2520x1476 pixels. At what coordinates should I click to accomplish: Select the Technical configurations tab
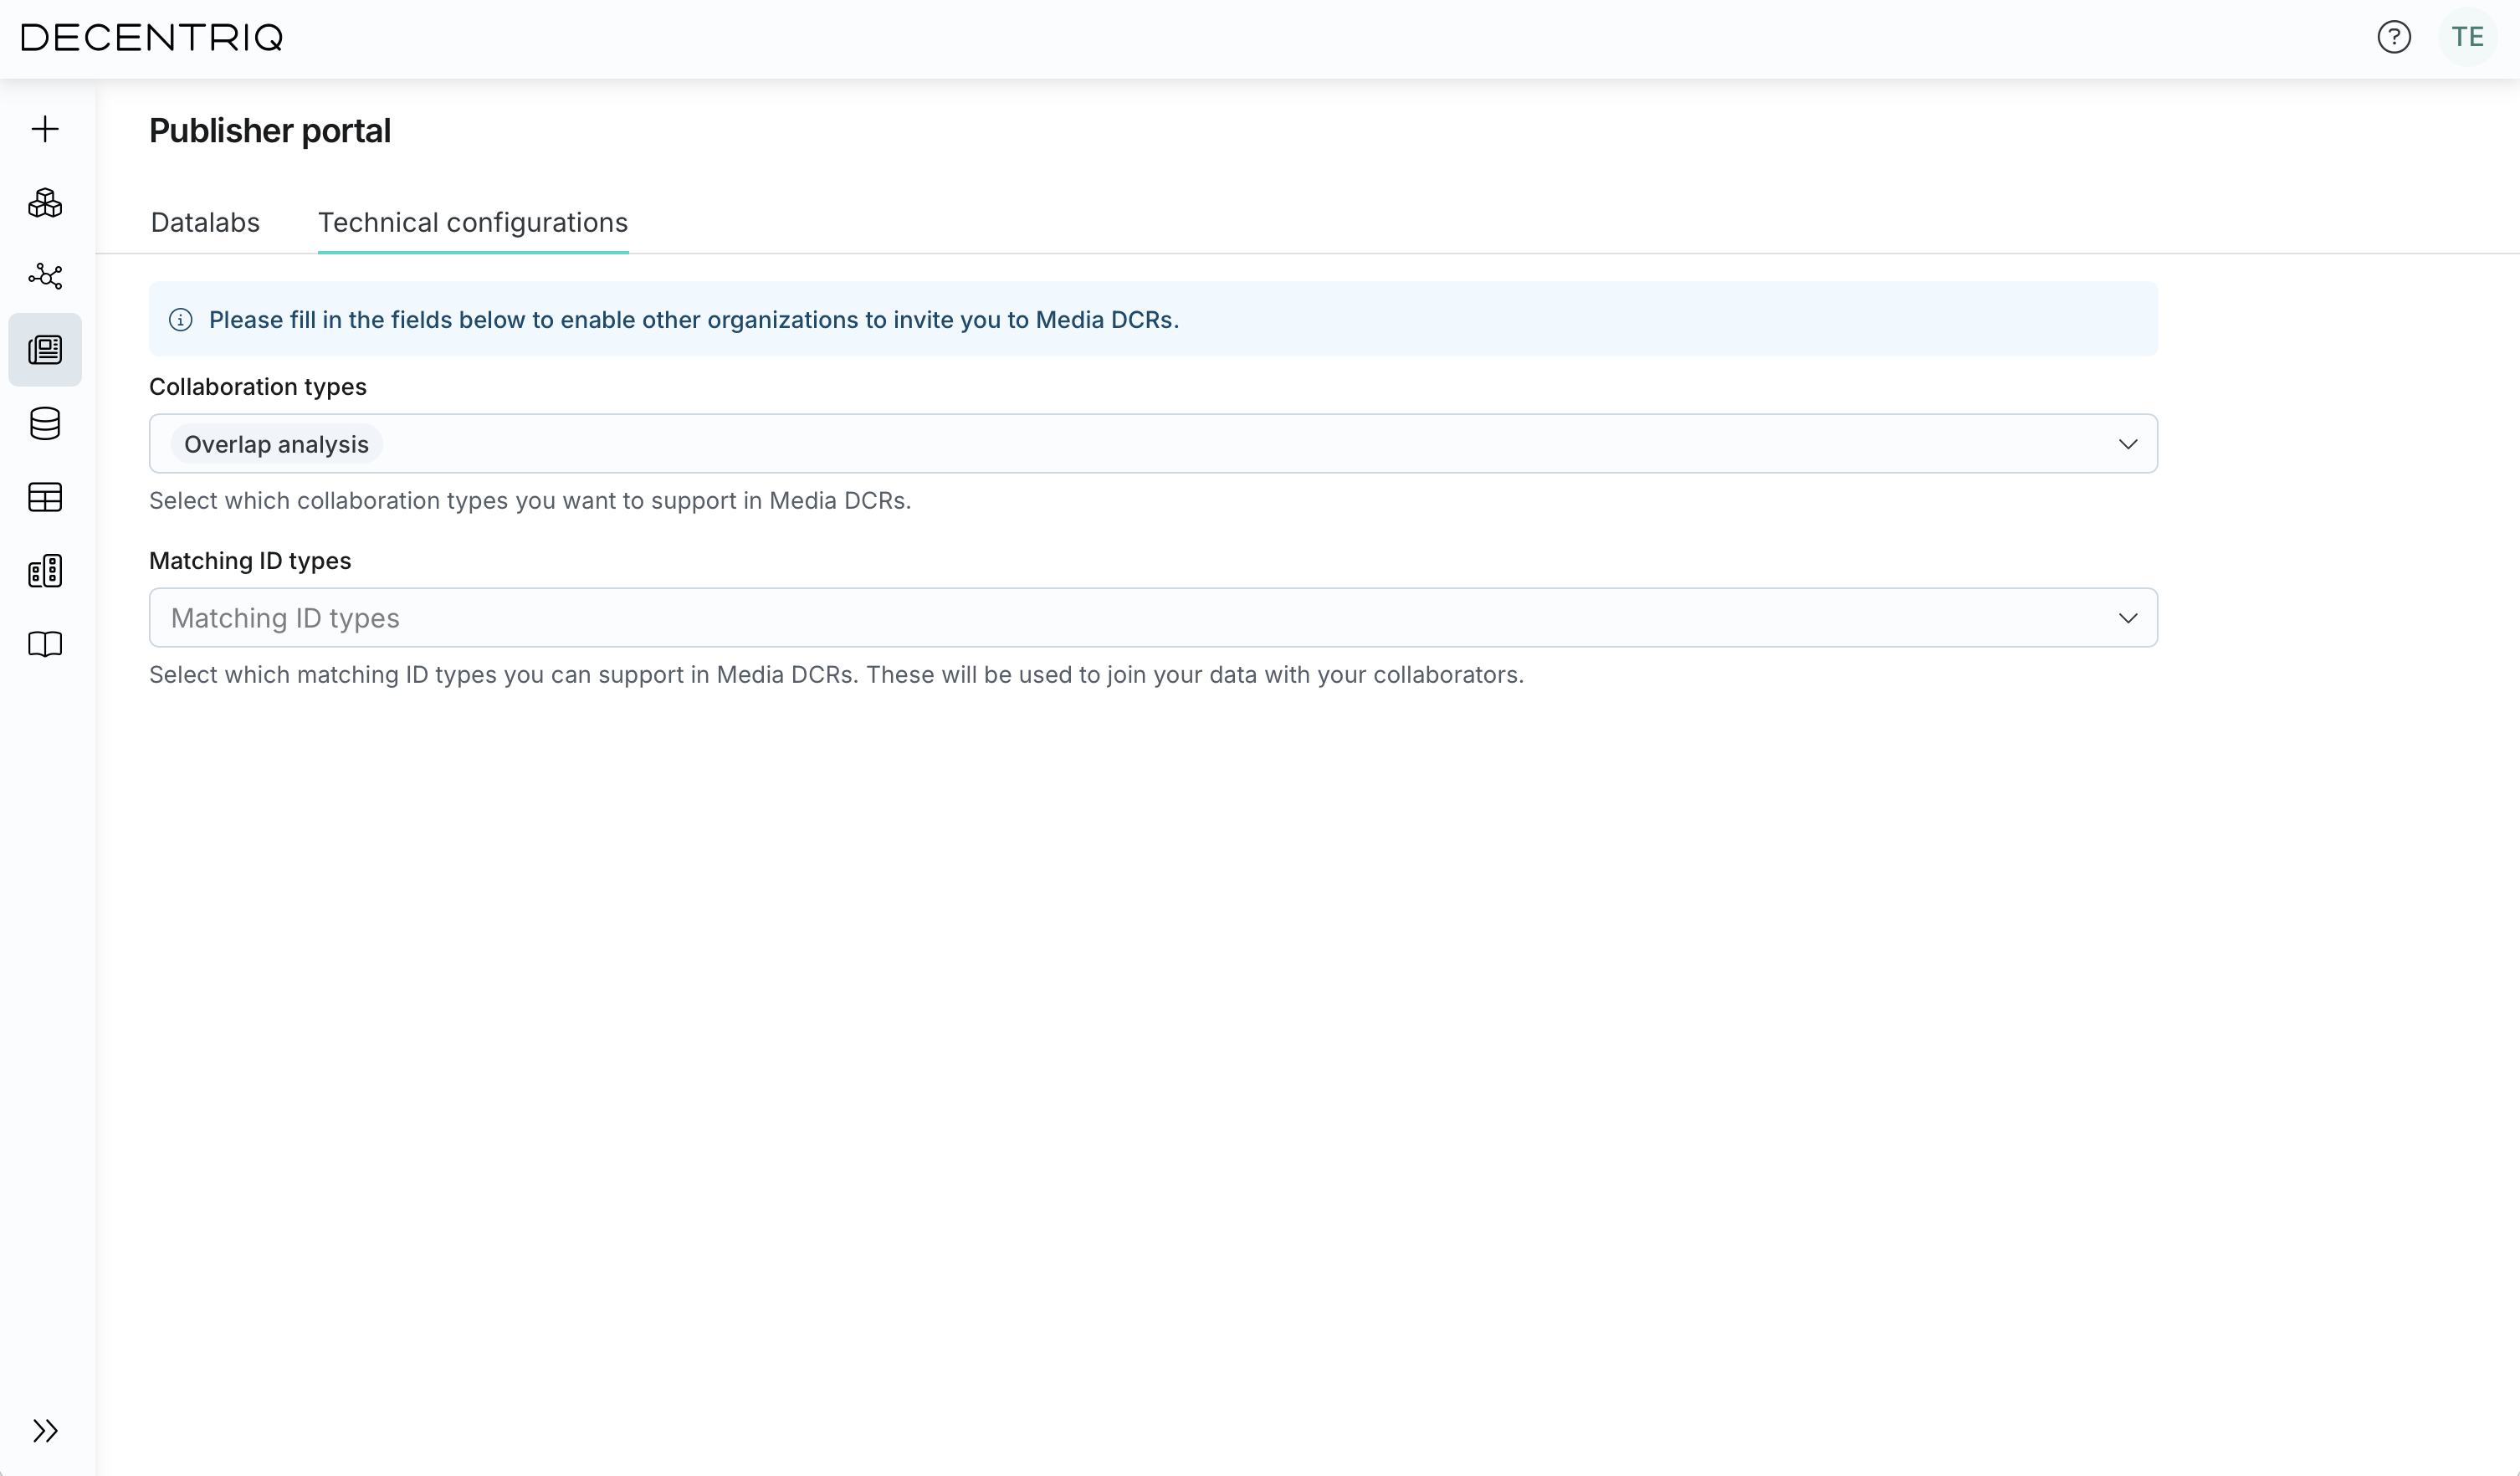(473, 222)
